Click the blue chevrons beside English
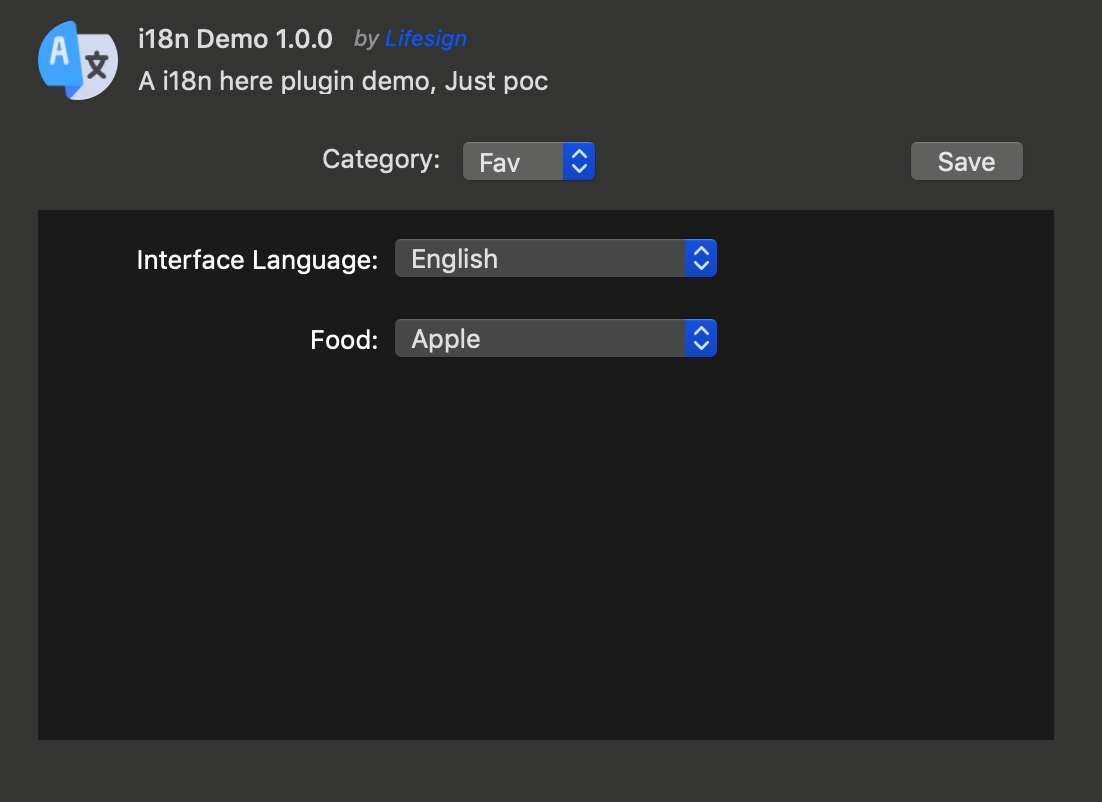 701,259
